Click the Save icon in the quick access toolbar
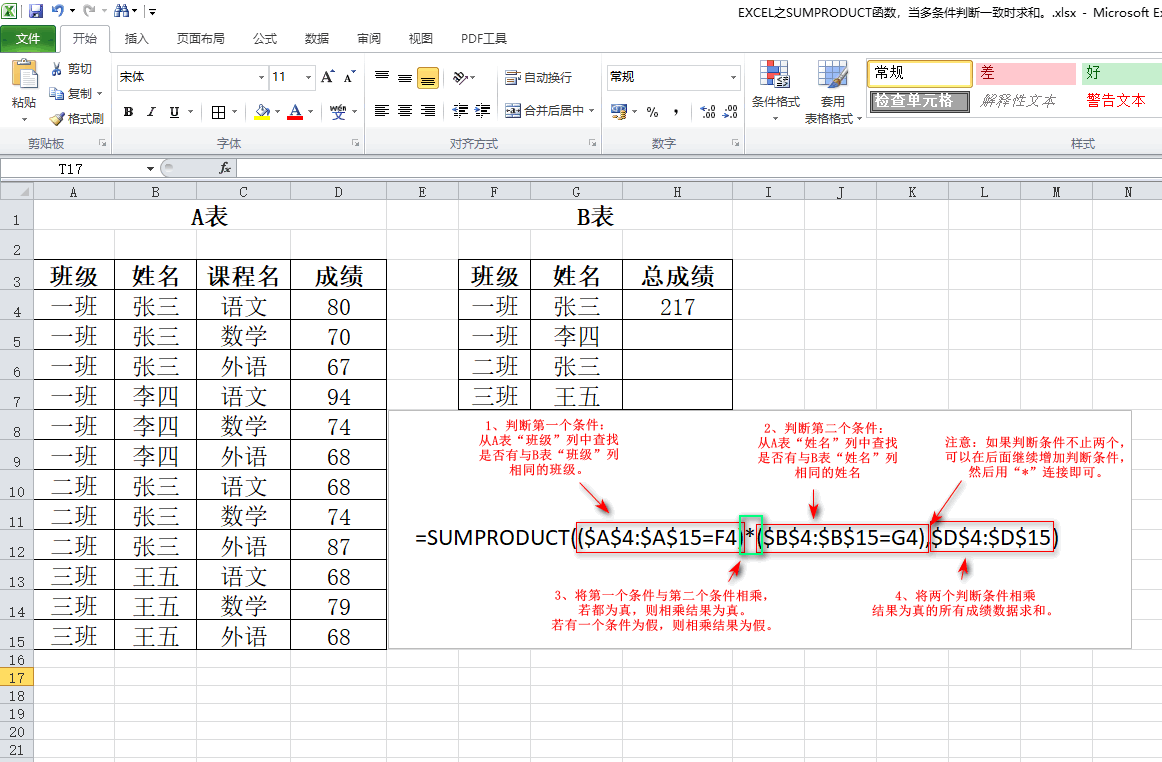Screen dimensions: 1162x762 click(36, 11)
